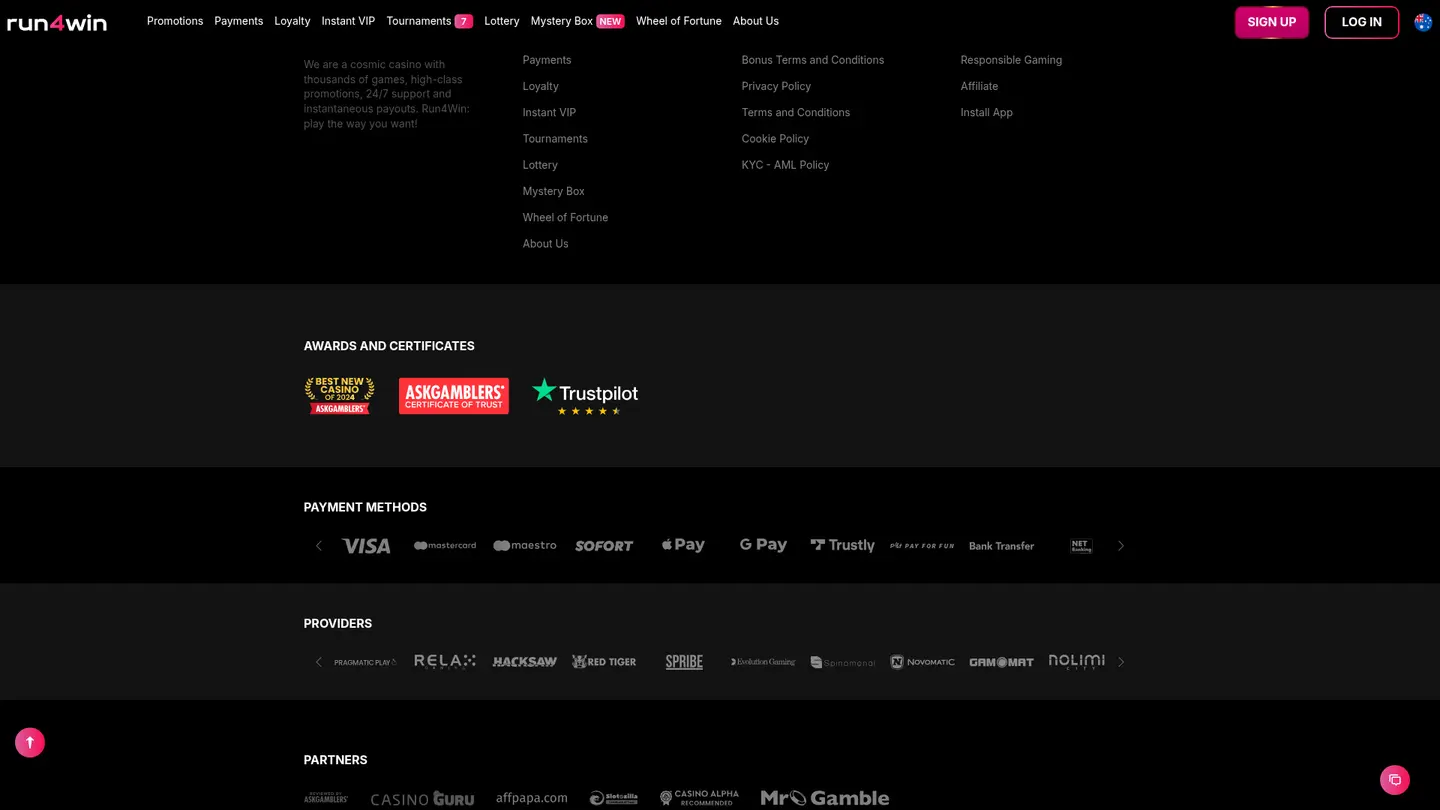1440x810 pixels.
Task: Click the Bank Transfer payment logo
Action: tap(1001, 546)
